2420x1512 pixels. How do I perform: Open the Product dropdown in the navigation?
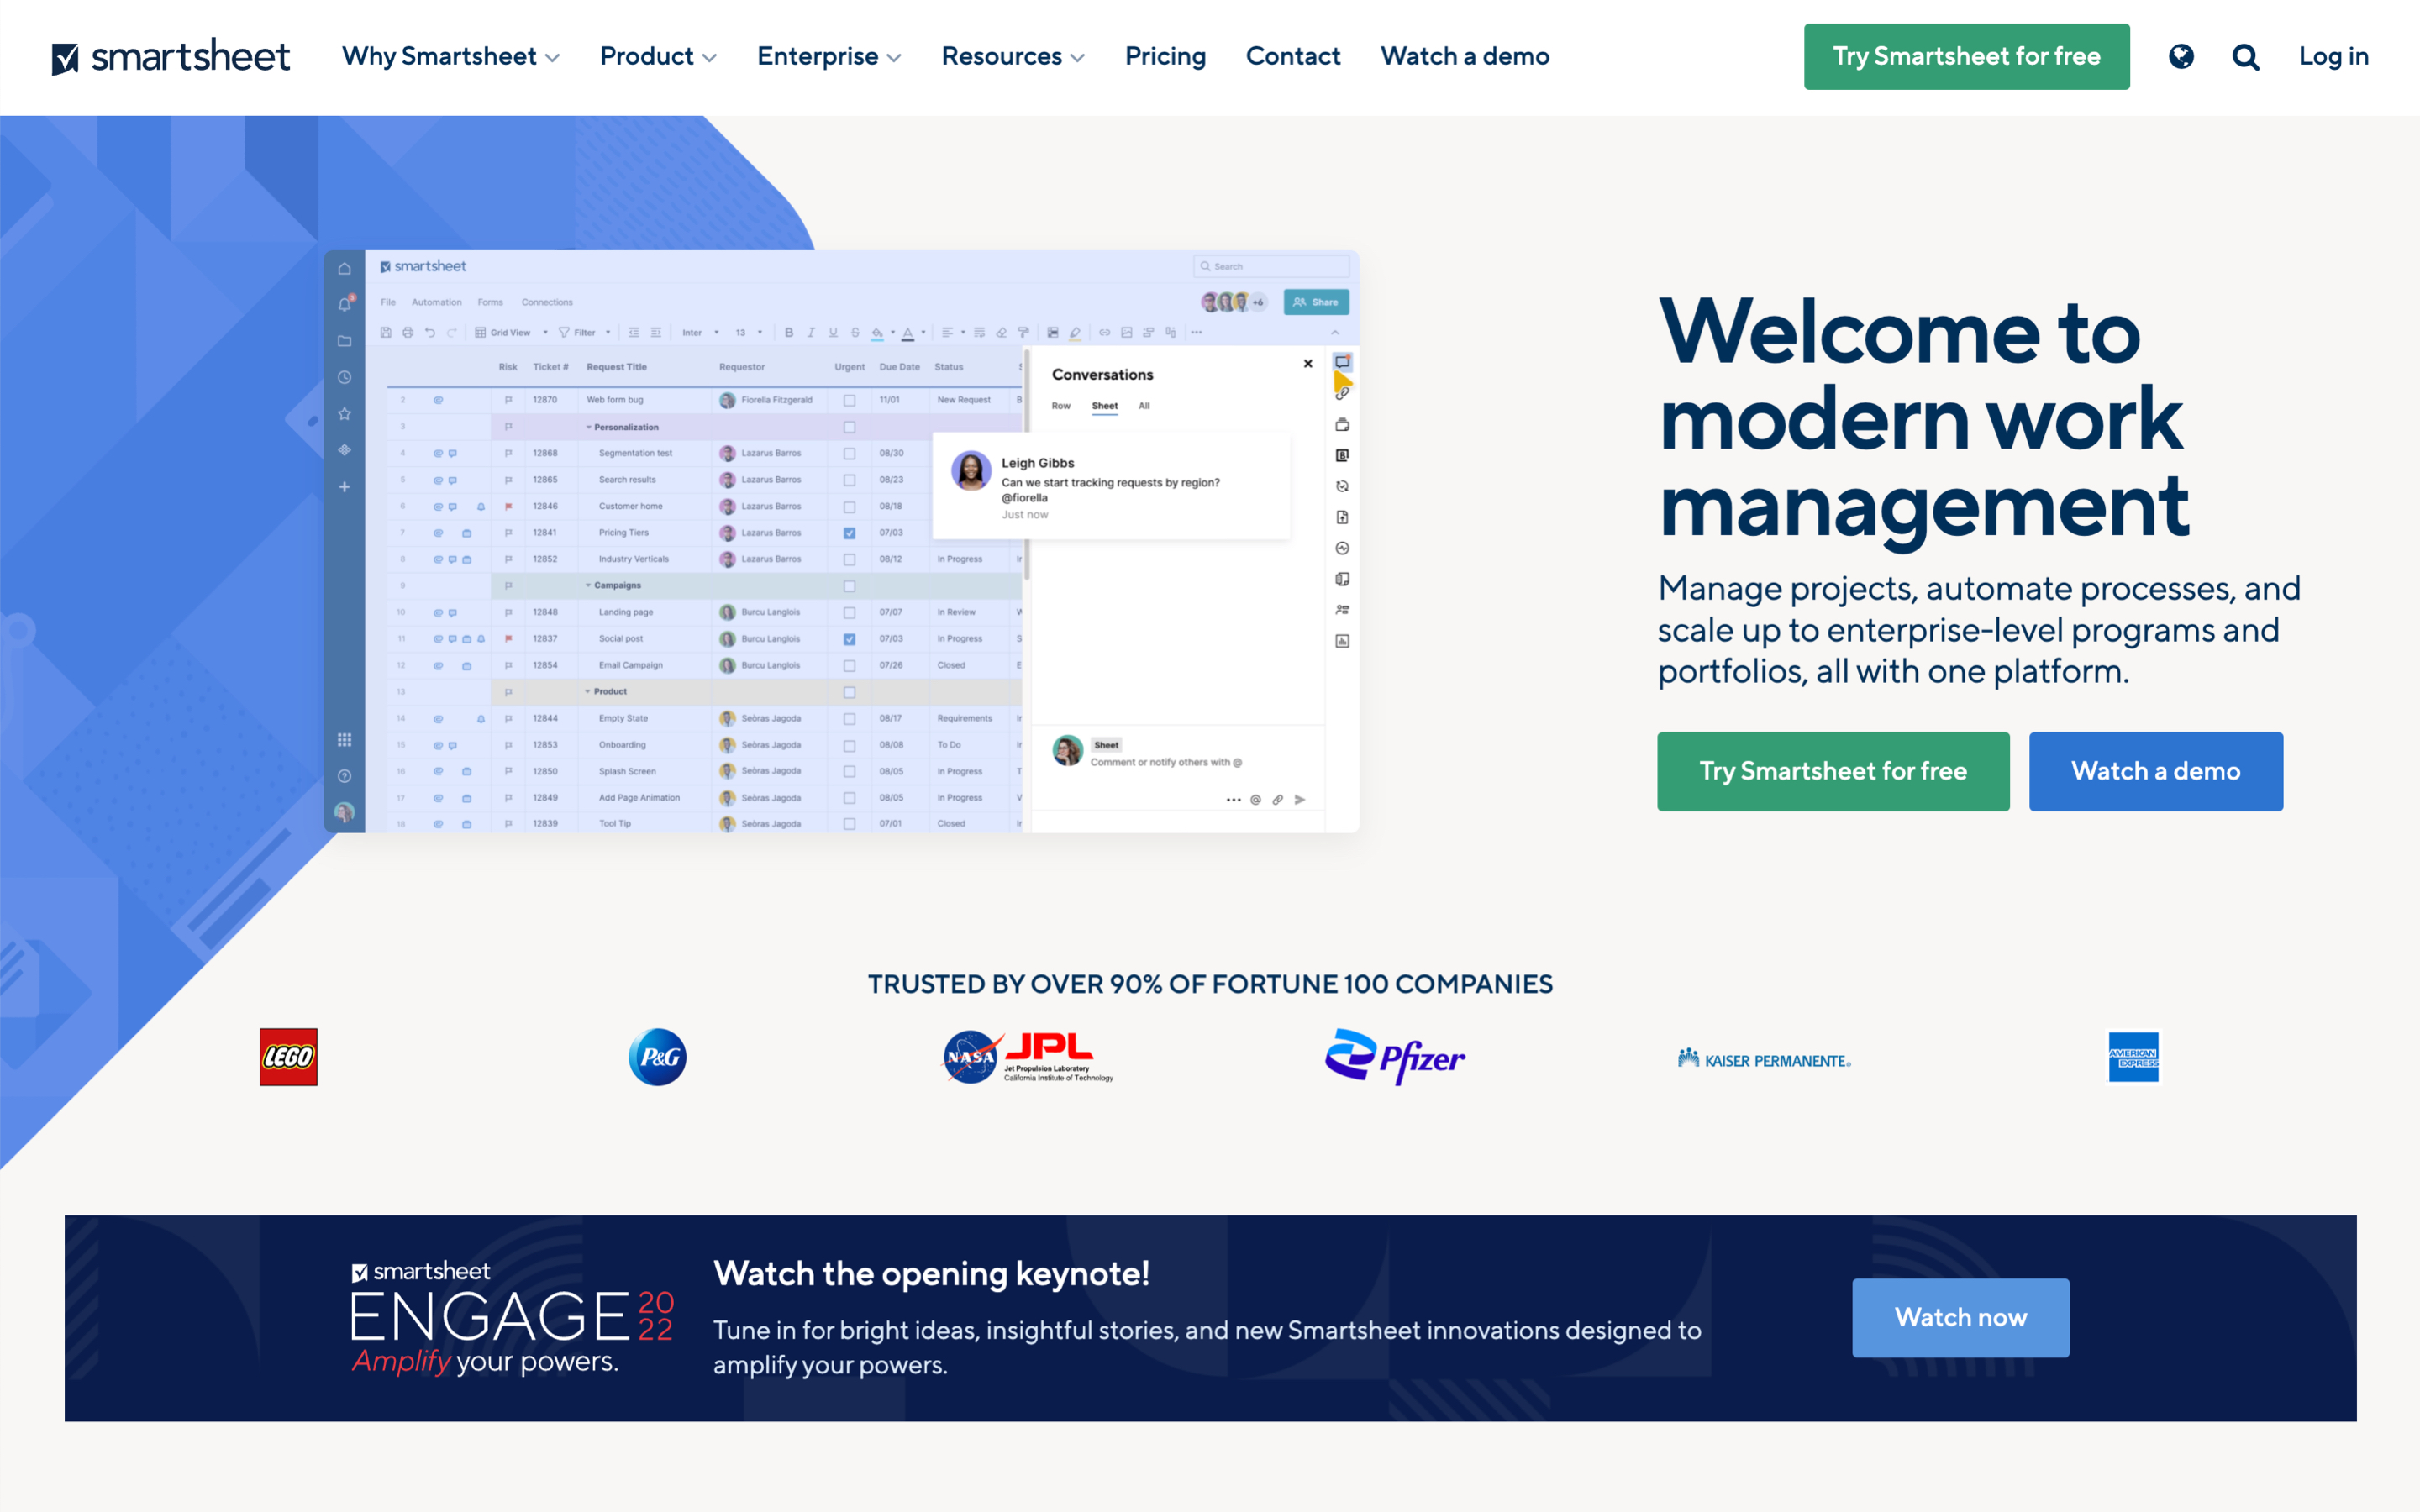[657, 56]
